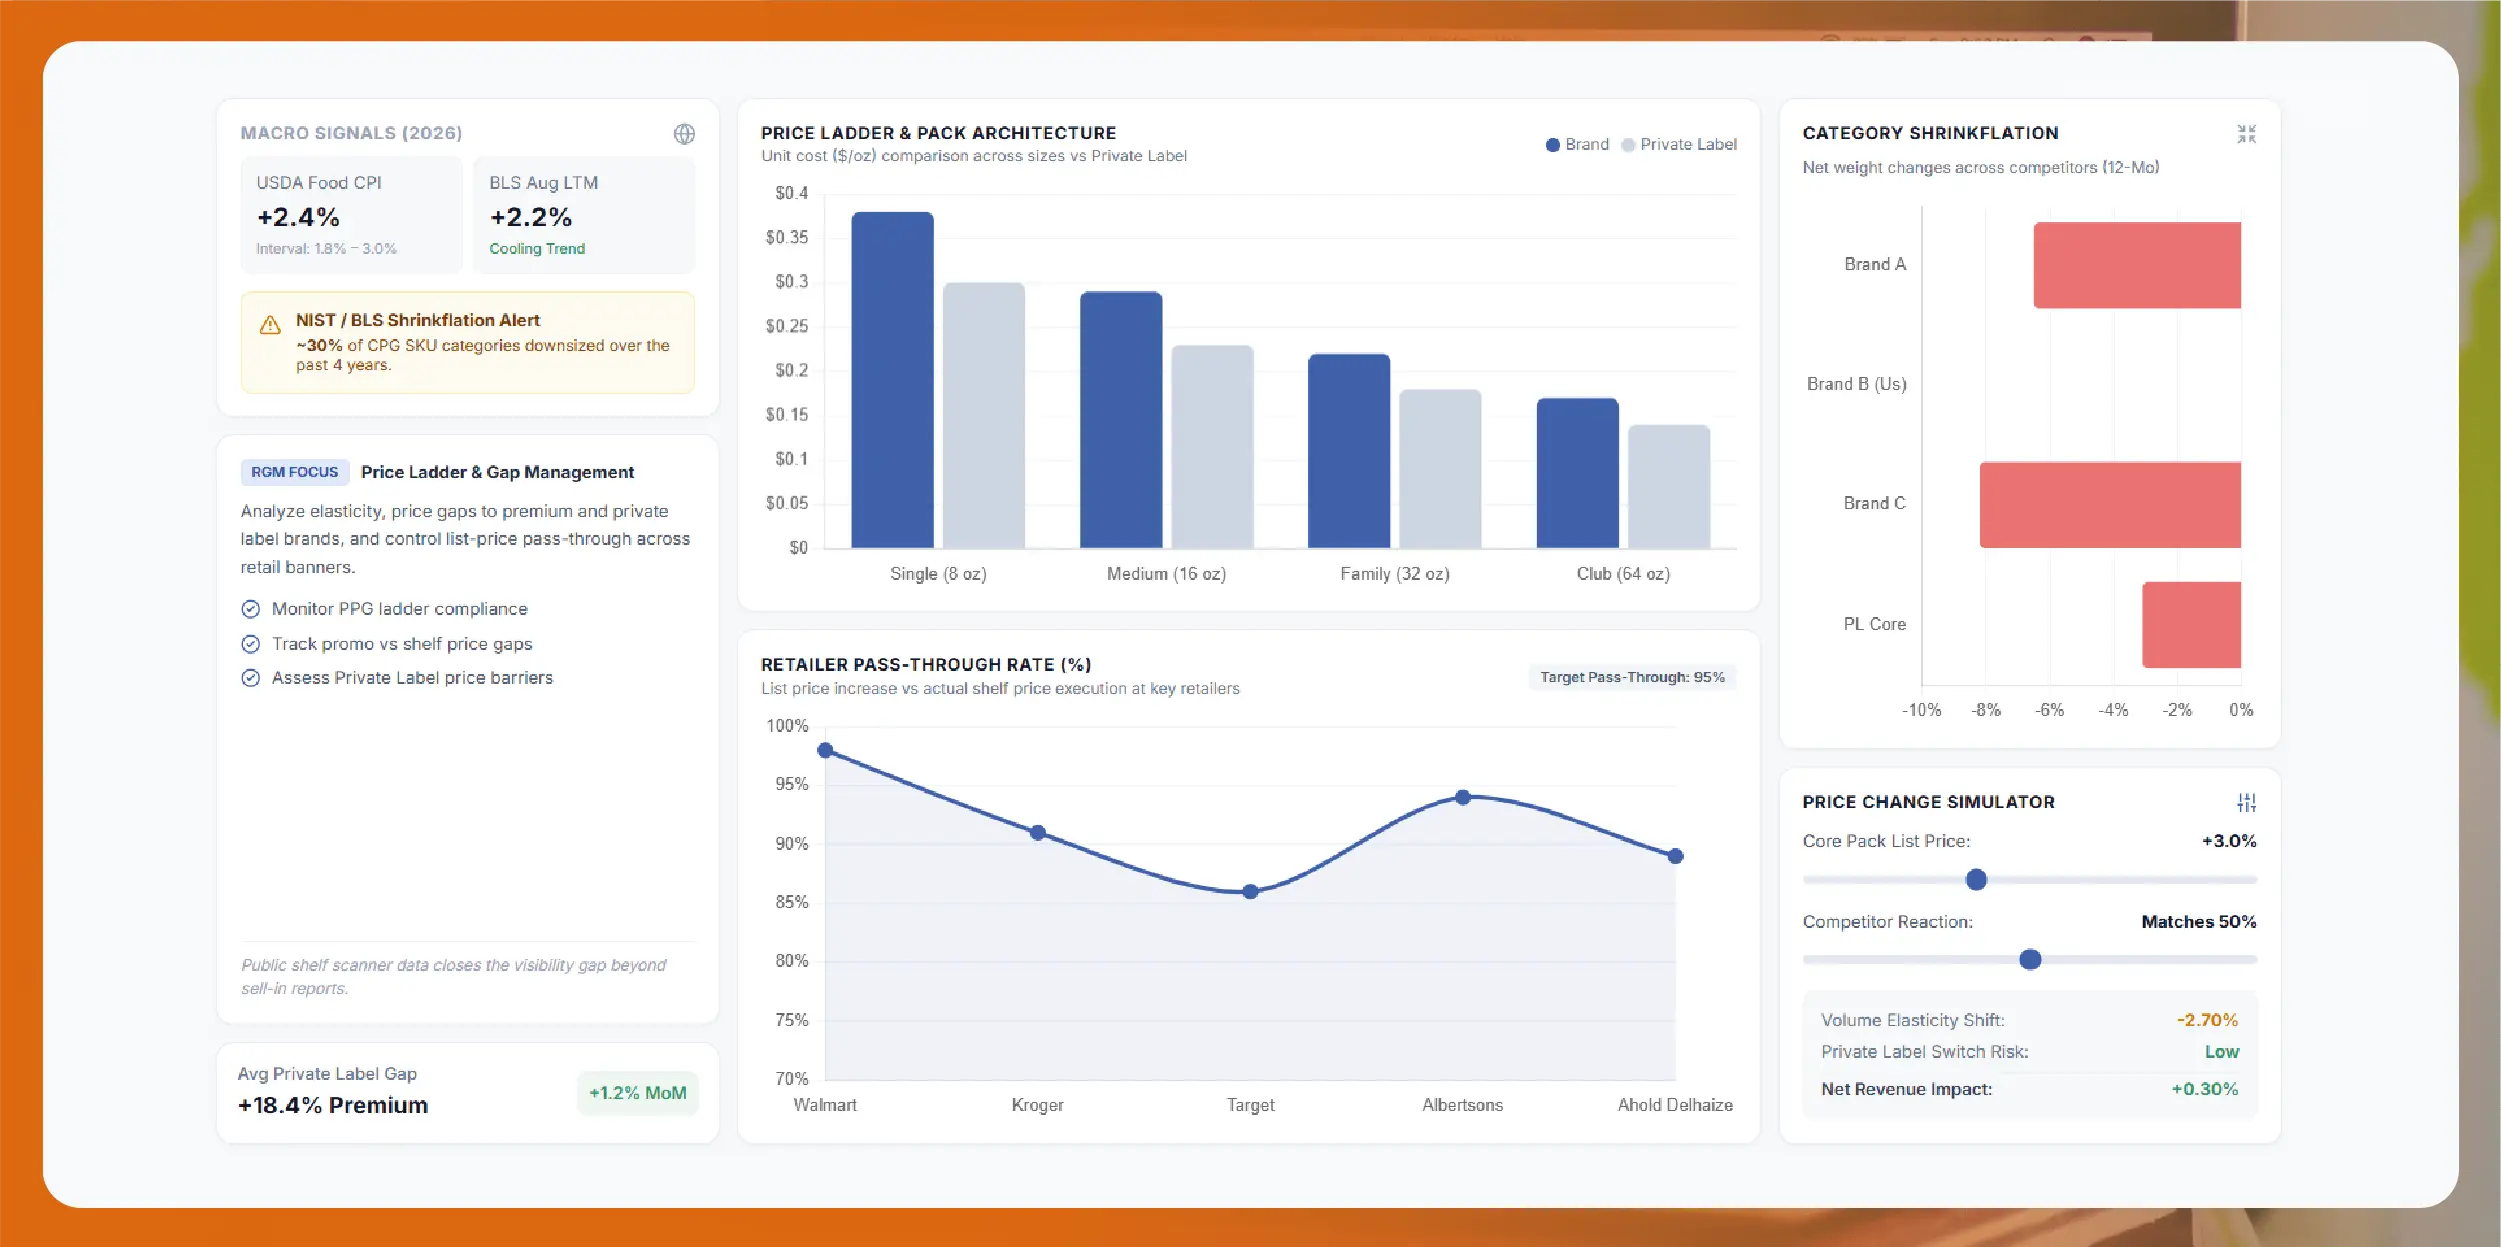Screen dimensions: 2501x1248
Task: Adjust the Competitor Reaction slider handle
Action: pos(2030,960)
